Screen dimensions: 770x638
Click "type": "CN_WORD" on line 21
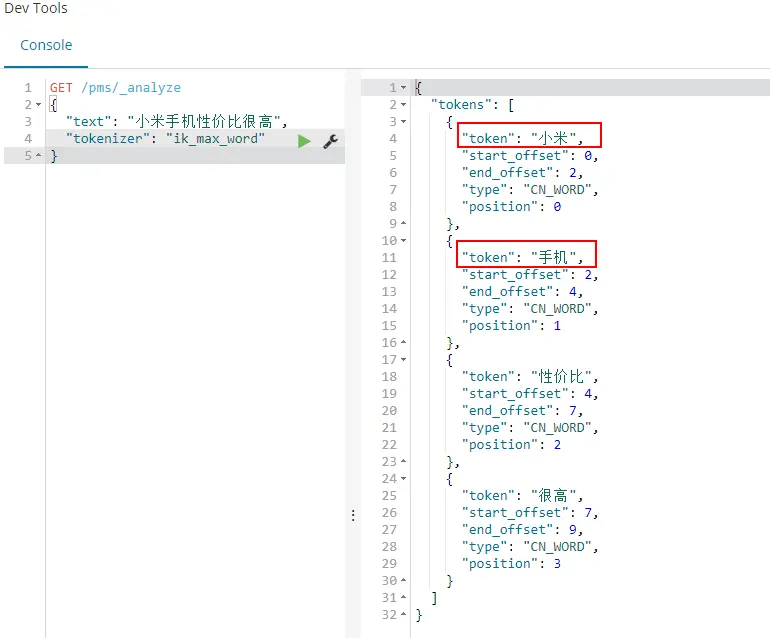tap(530, 428)
